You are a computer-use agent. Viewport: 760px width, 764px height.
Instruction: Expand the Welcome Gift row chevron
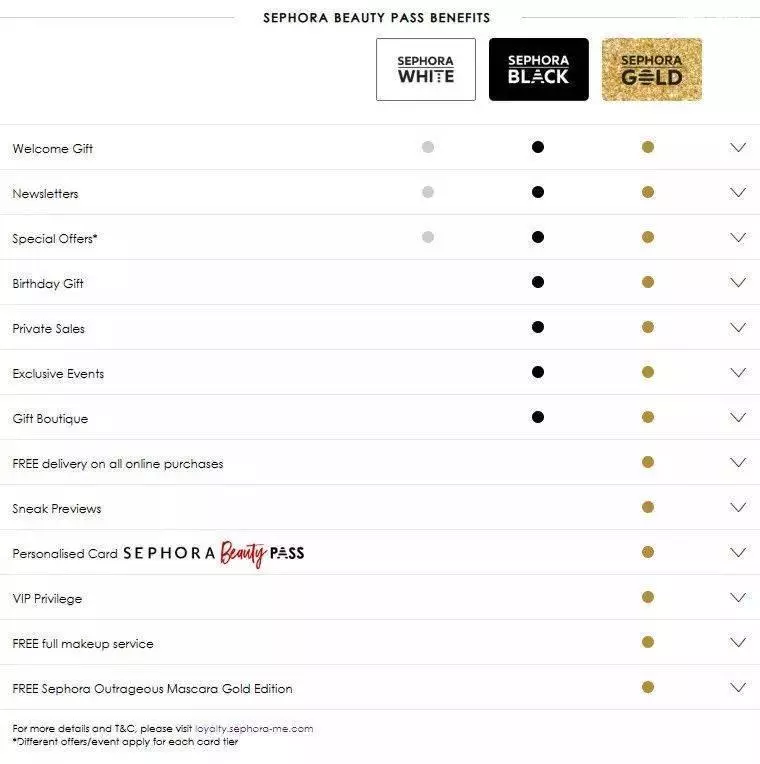[x=738, y=147]
